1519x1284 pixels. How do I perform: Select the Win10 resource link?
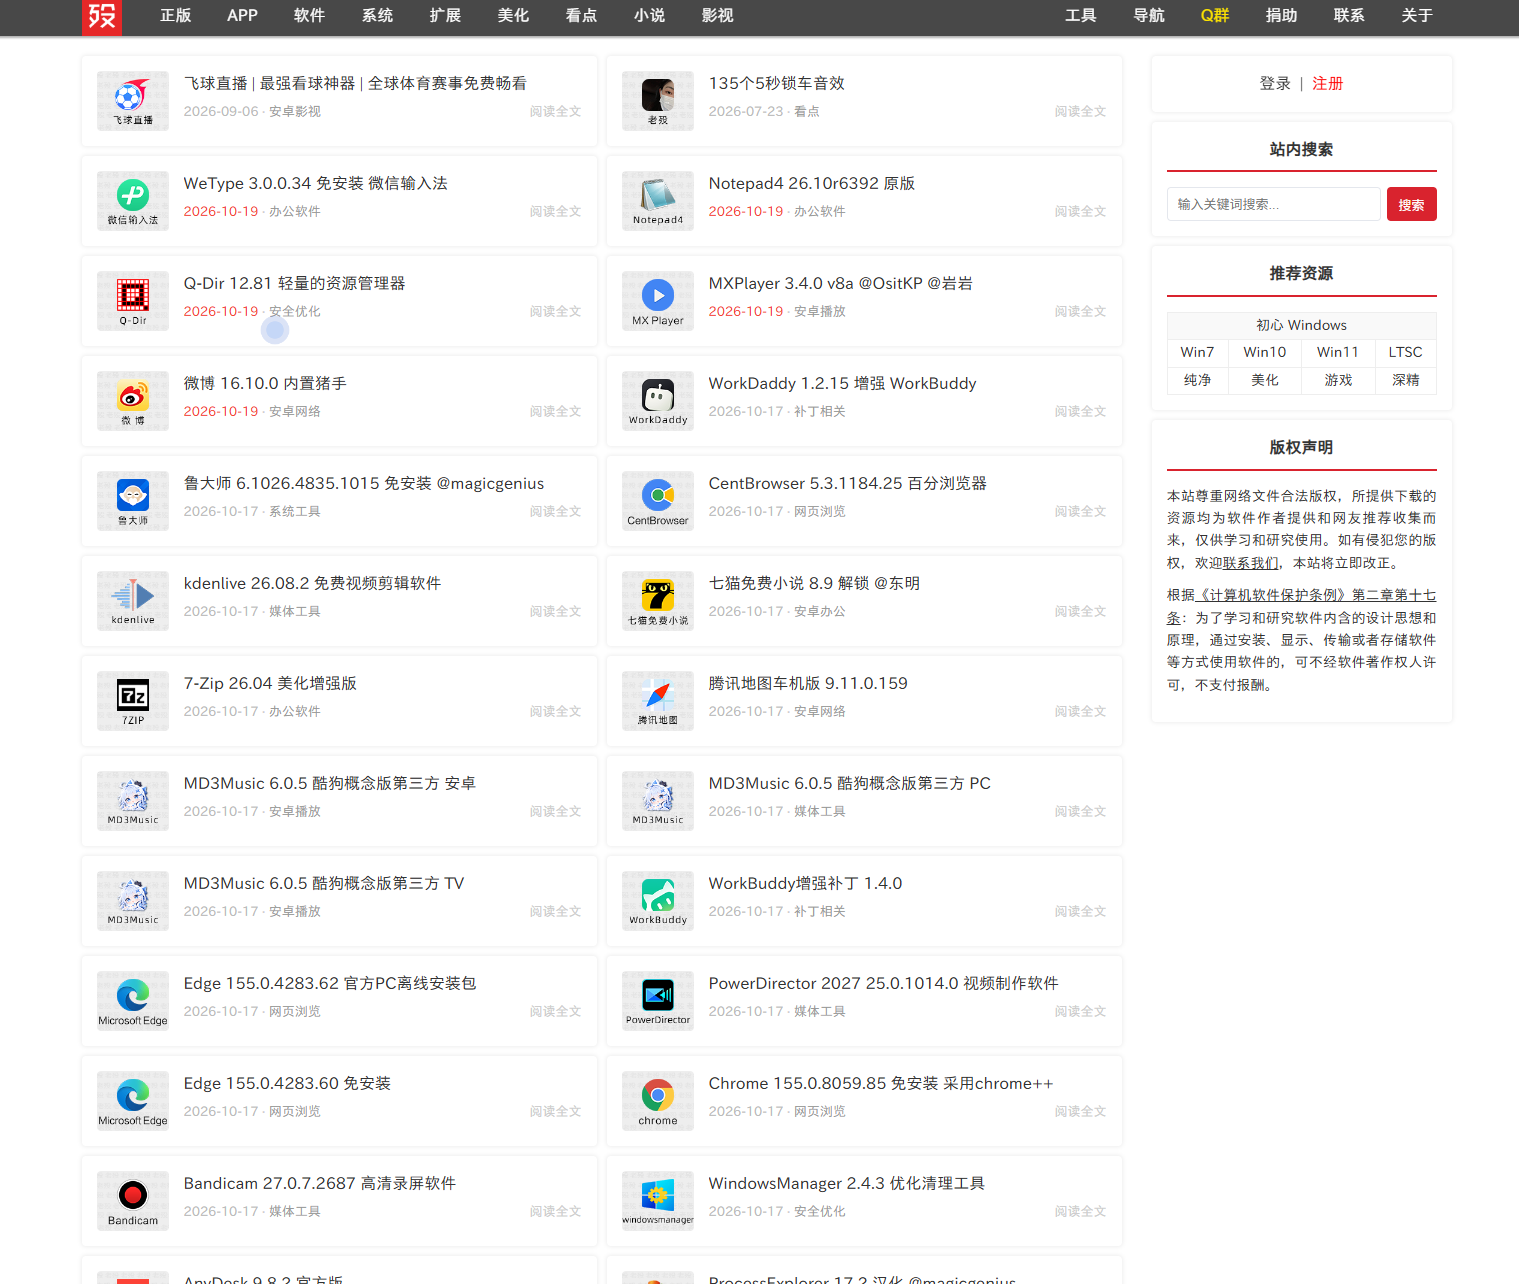1265,352
